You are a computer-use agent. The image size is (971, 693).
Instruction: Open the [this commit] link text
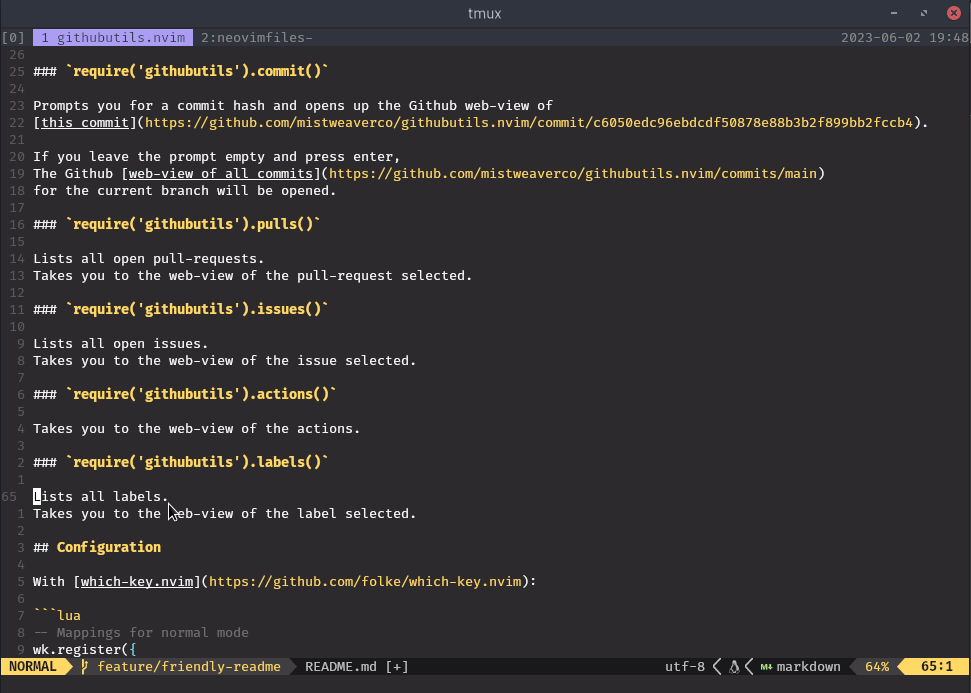tap(85, 123)
